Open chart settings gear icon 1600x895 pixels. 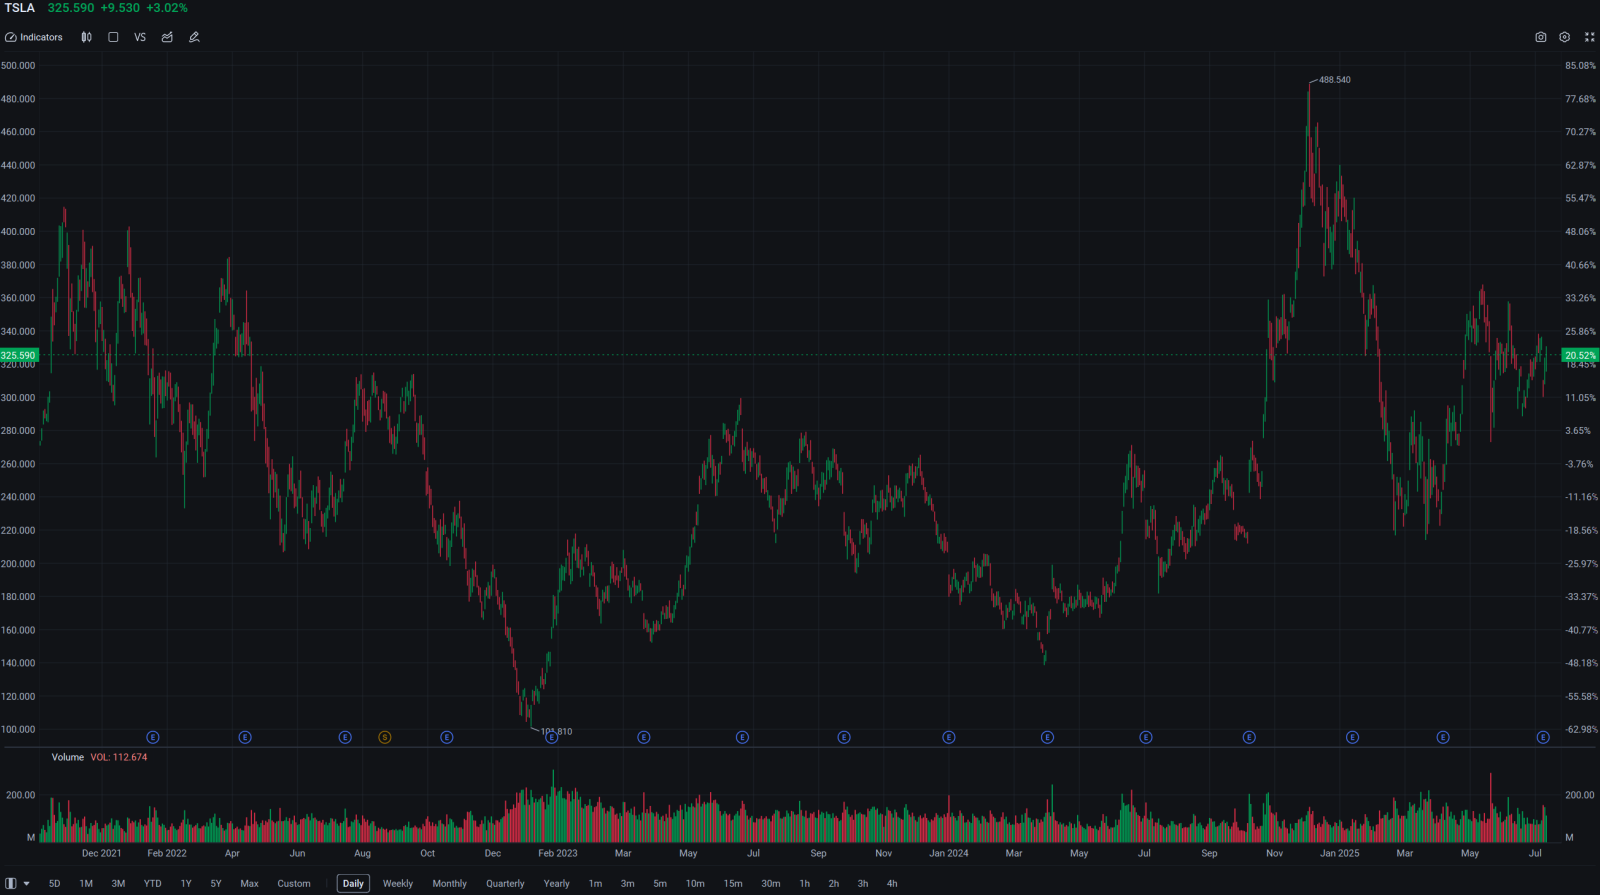click(1565, 37)
